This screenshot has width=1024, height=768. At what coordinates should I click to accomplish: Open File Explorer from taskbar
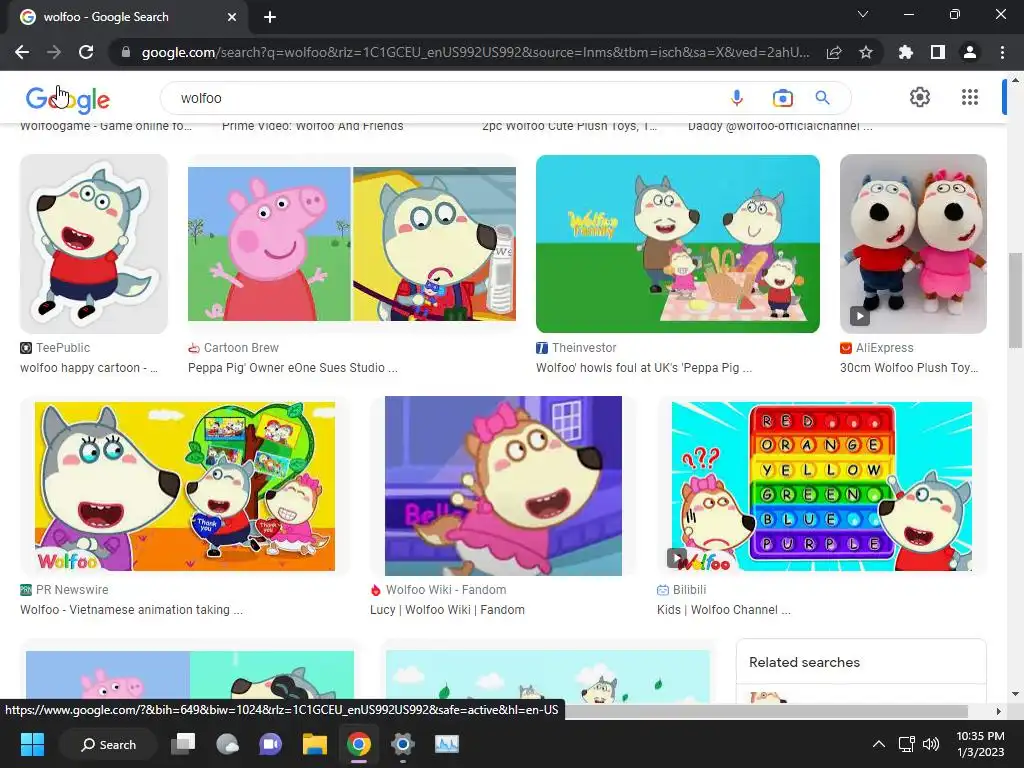[315, 744]
